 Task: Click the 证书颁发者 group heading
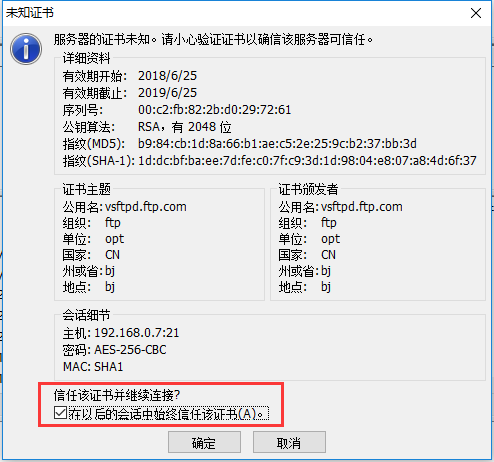click(308, 189)
